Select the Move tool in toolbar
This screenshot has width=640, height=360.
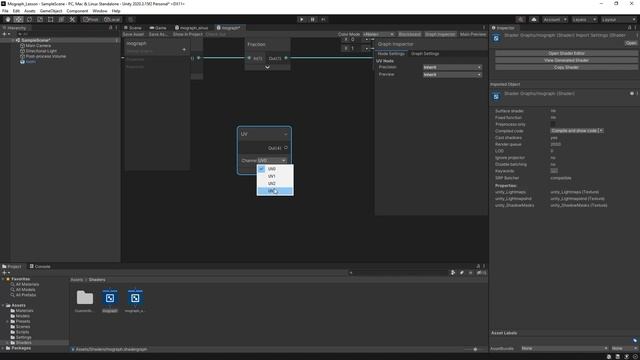pos(18,20)
